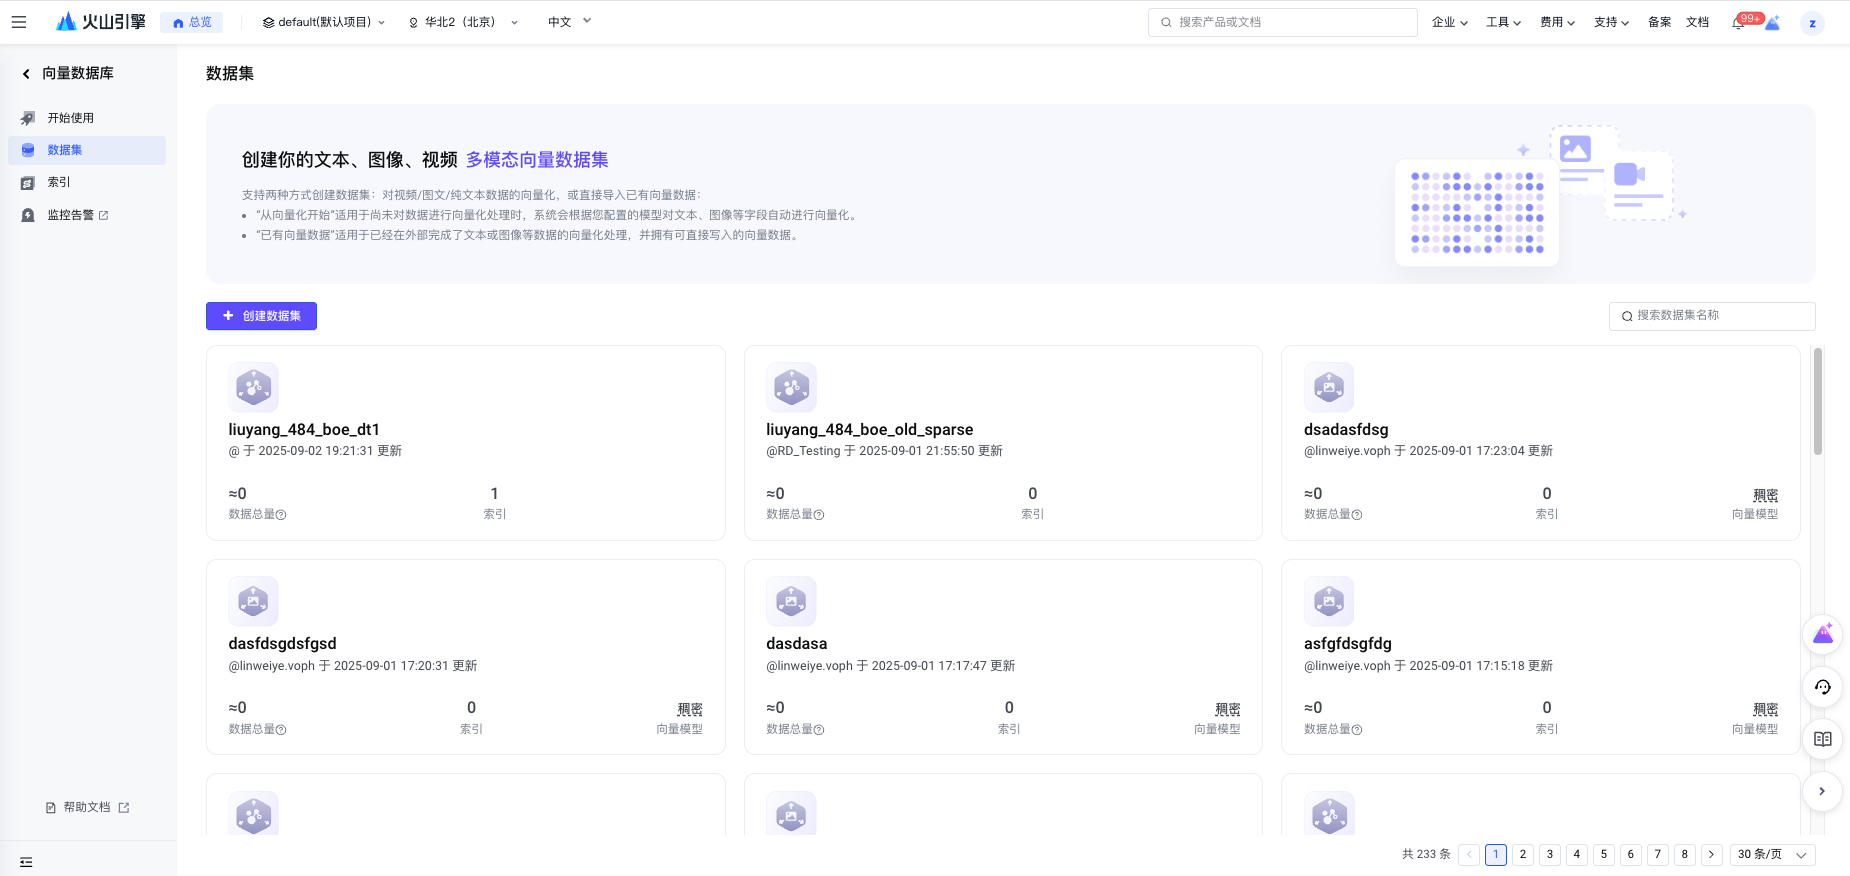1850x876 pixels.
Task: Show help for 数据总量 on dsadasfdsg card
Action: [x=1357, y=515]
